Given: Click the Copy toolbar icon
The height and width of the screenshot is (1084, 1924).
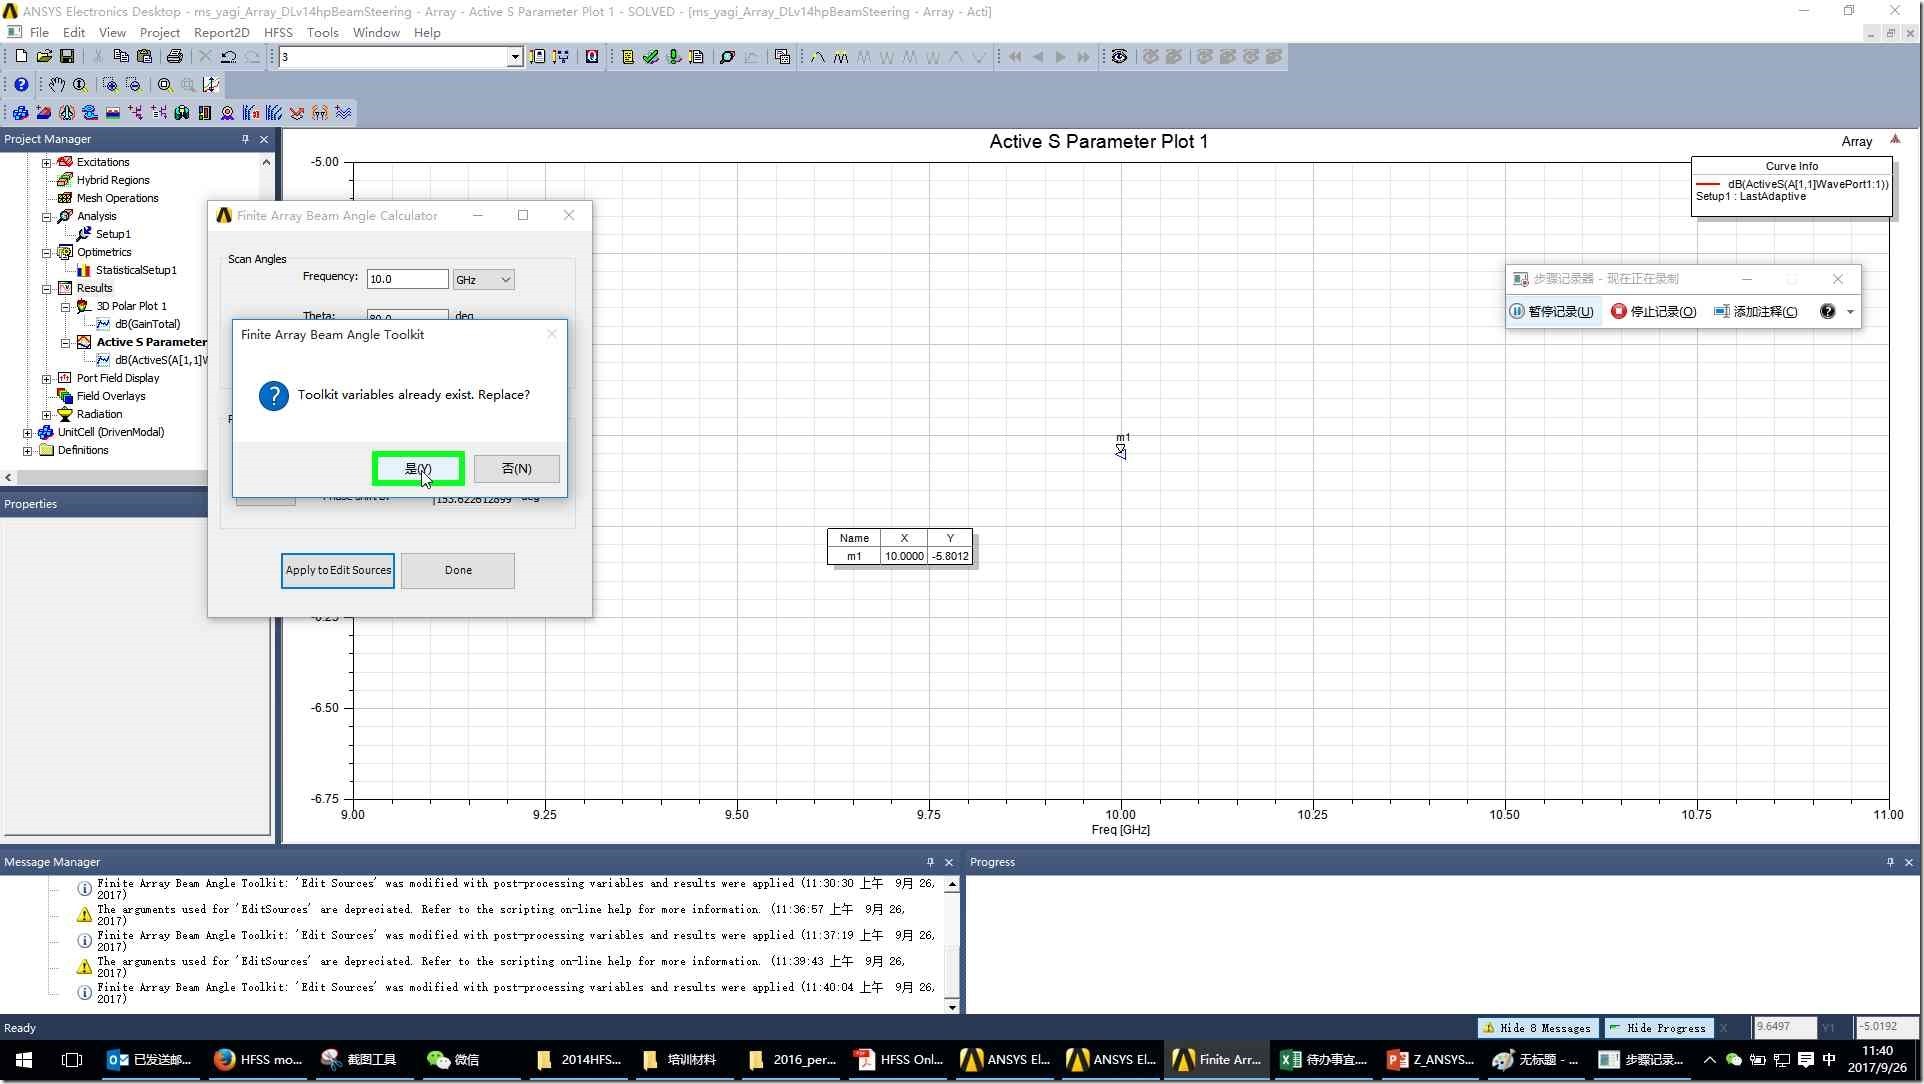Looking at the screenshot, I should 121,57.
